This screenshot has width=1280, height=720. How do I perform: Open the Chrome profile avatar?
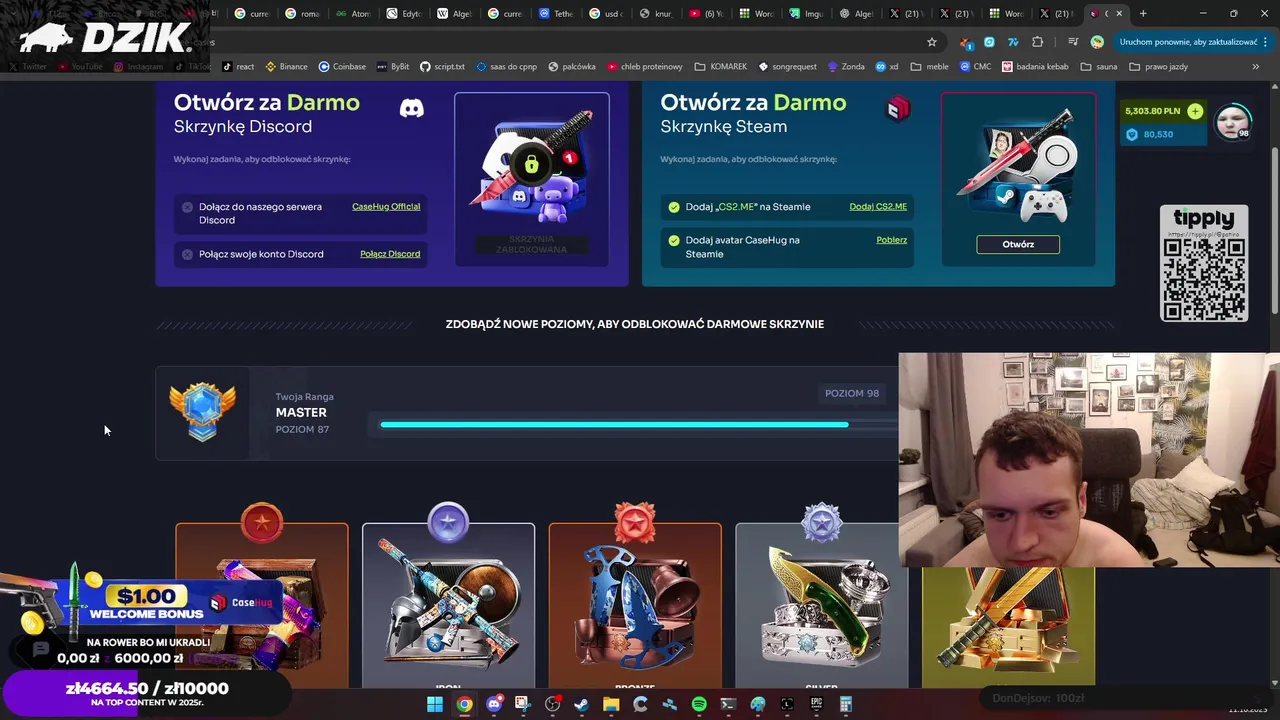click(1097, 42)
